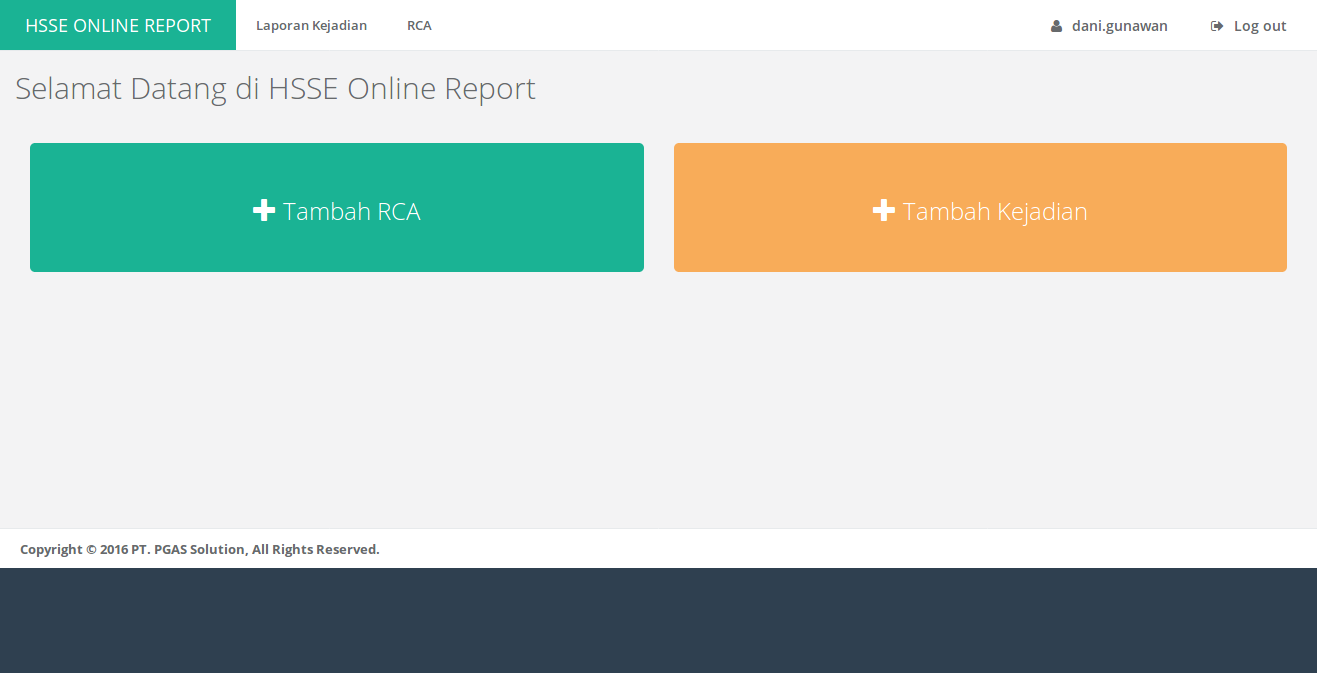Click the empty navbar space left of username
Screen dimensions: 1317x673
(x=740, y=26)
